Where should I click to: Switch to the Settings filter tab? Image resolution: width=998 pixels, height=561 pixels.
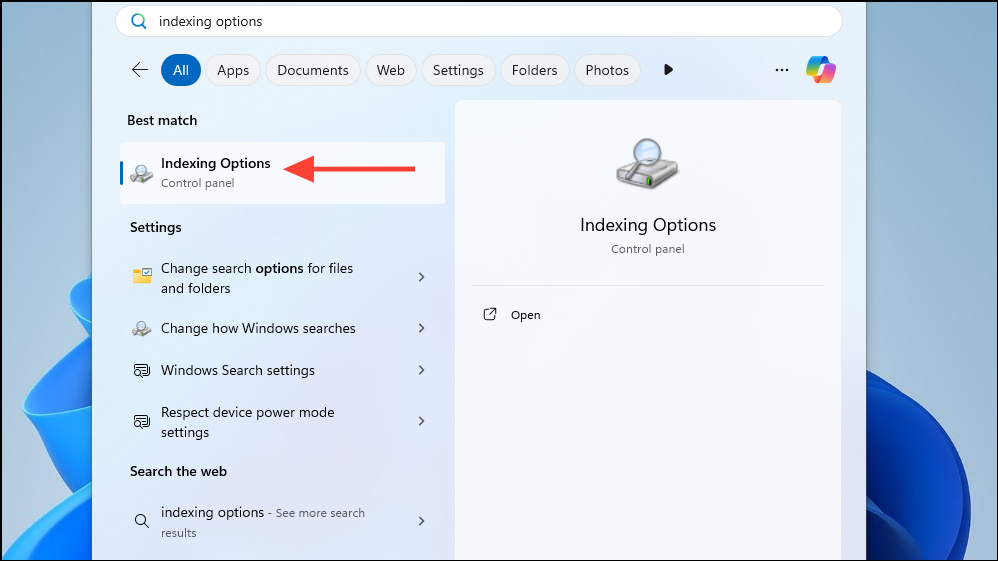(458, 70)
